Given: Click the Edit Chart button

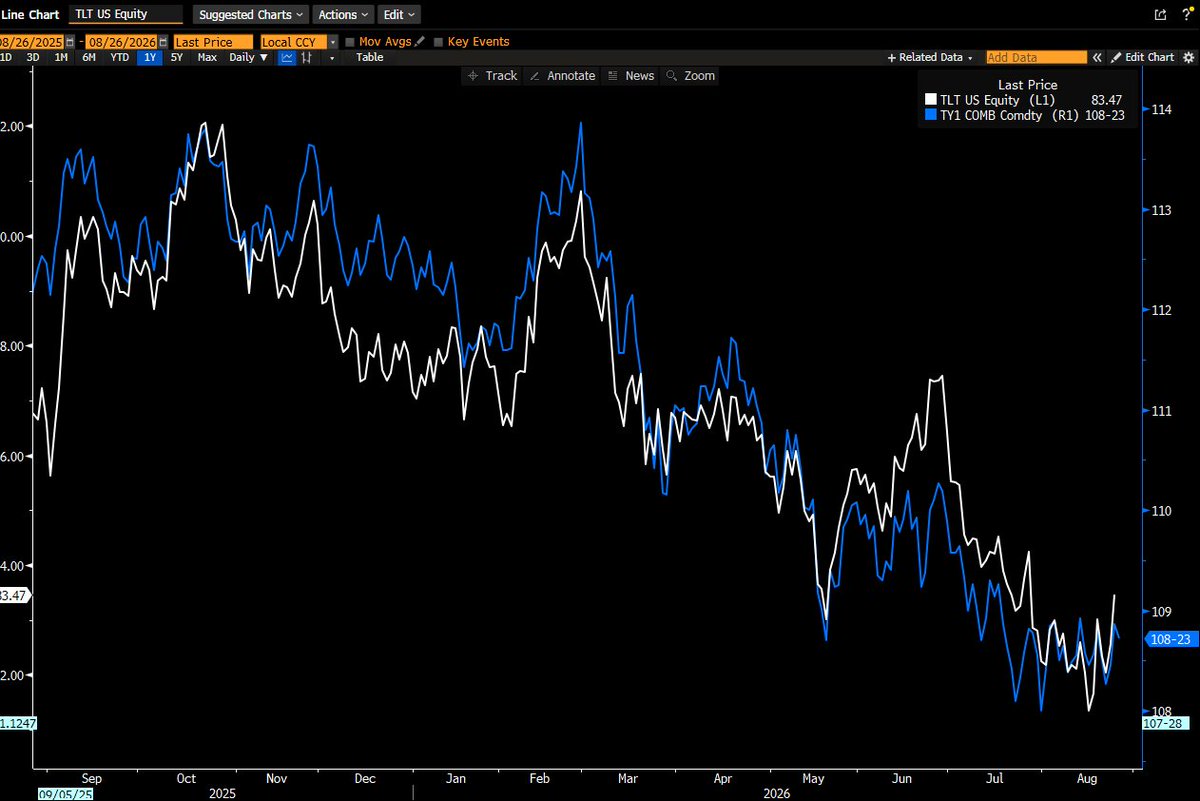Looking at the screenshot, I should coord(1143,57).
